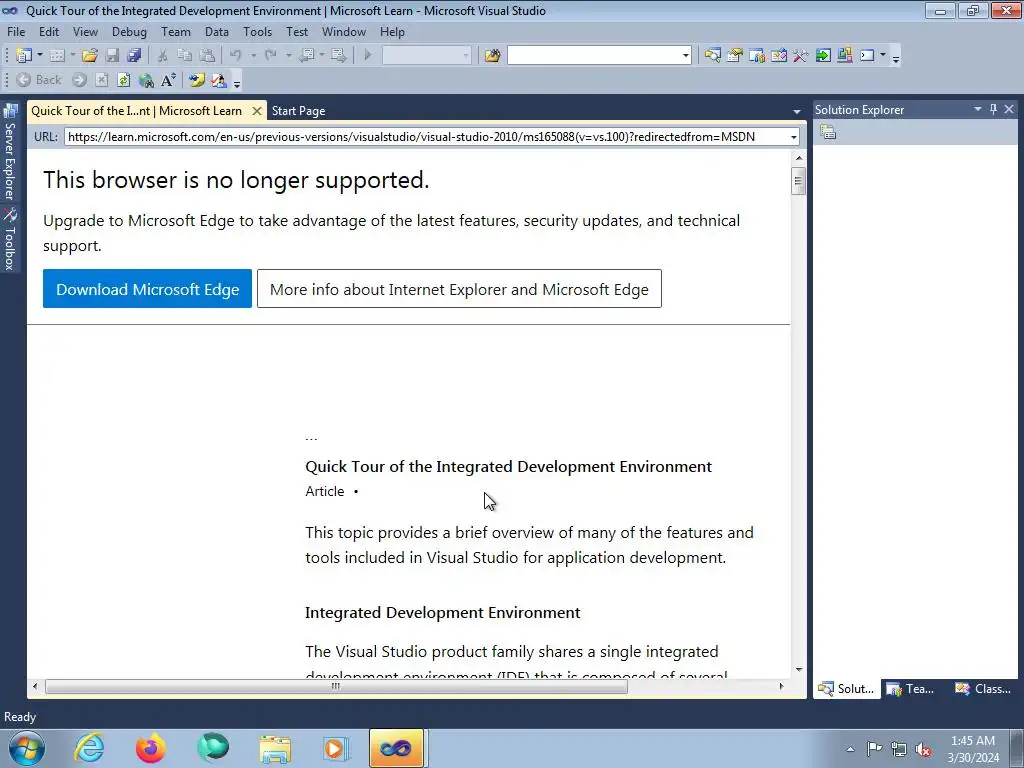Open the Tools menu
This screenshot has height=768, width=1024.
pyautogui.click(x=257, y=31)
